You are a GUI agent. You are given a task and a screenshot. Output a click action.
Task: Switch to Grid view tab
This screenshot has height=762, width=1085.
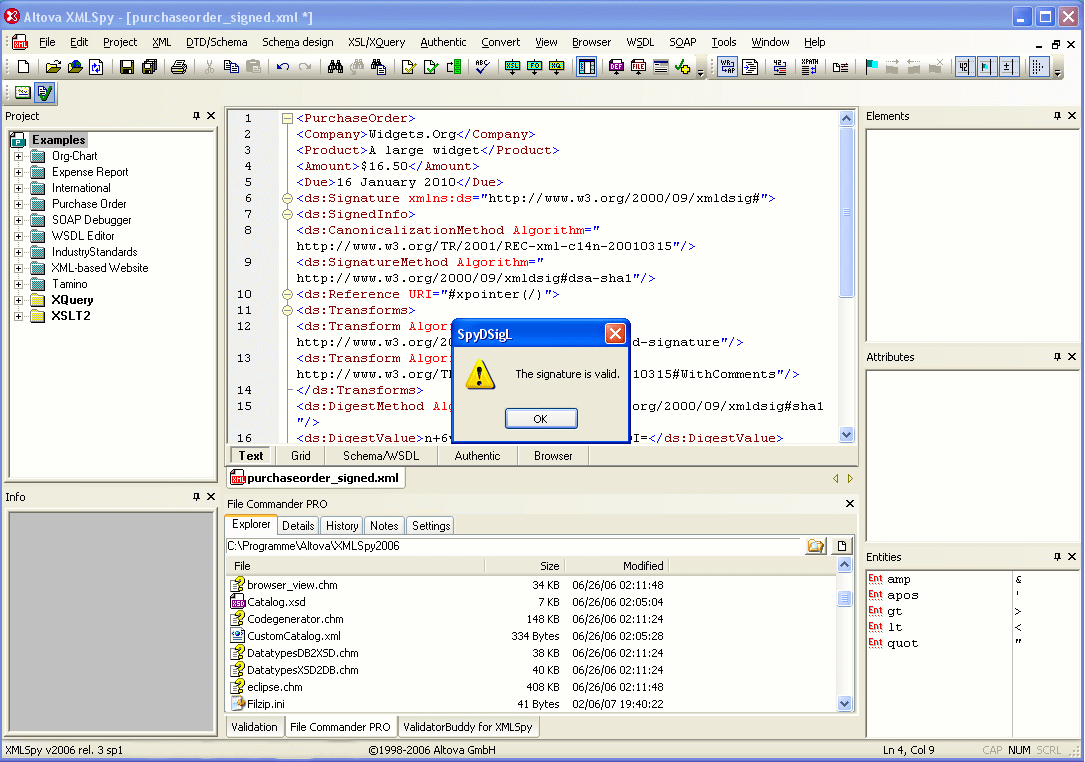click(x=300, y=456)
